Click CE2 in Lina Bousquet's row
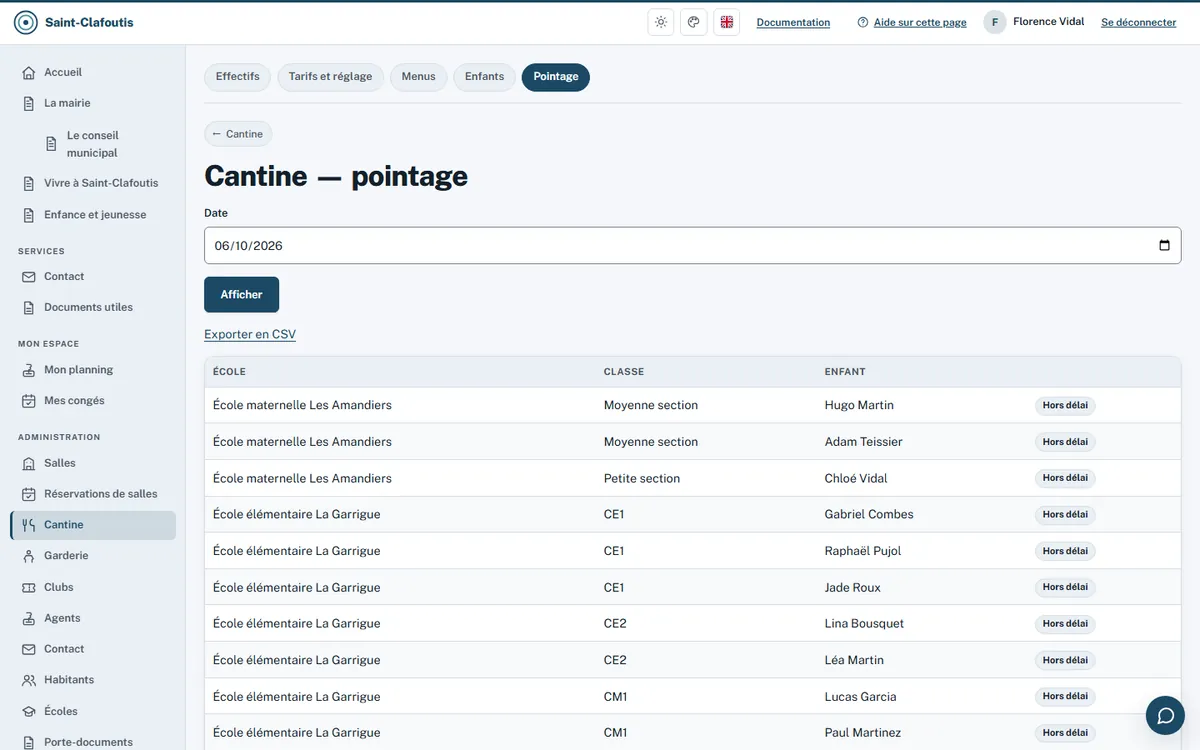The height and width of the screenshot is (750, 1200). tap(615, 623)
